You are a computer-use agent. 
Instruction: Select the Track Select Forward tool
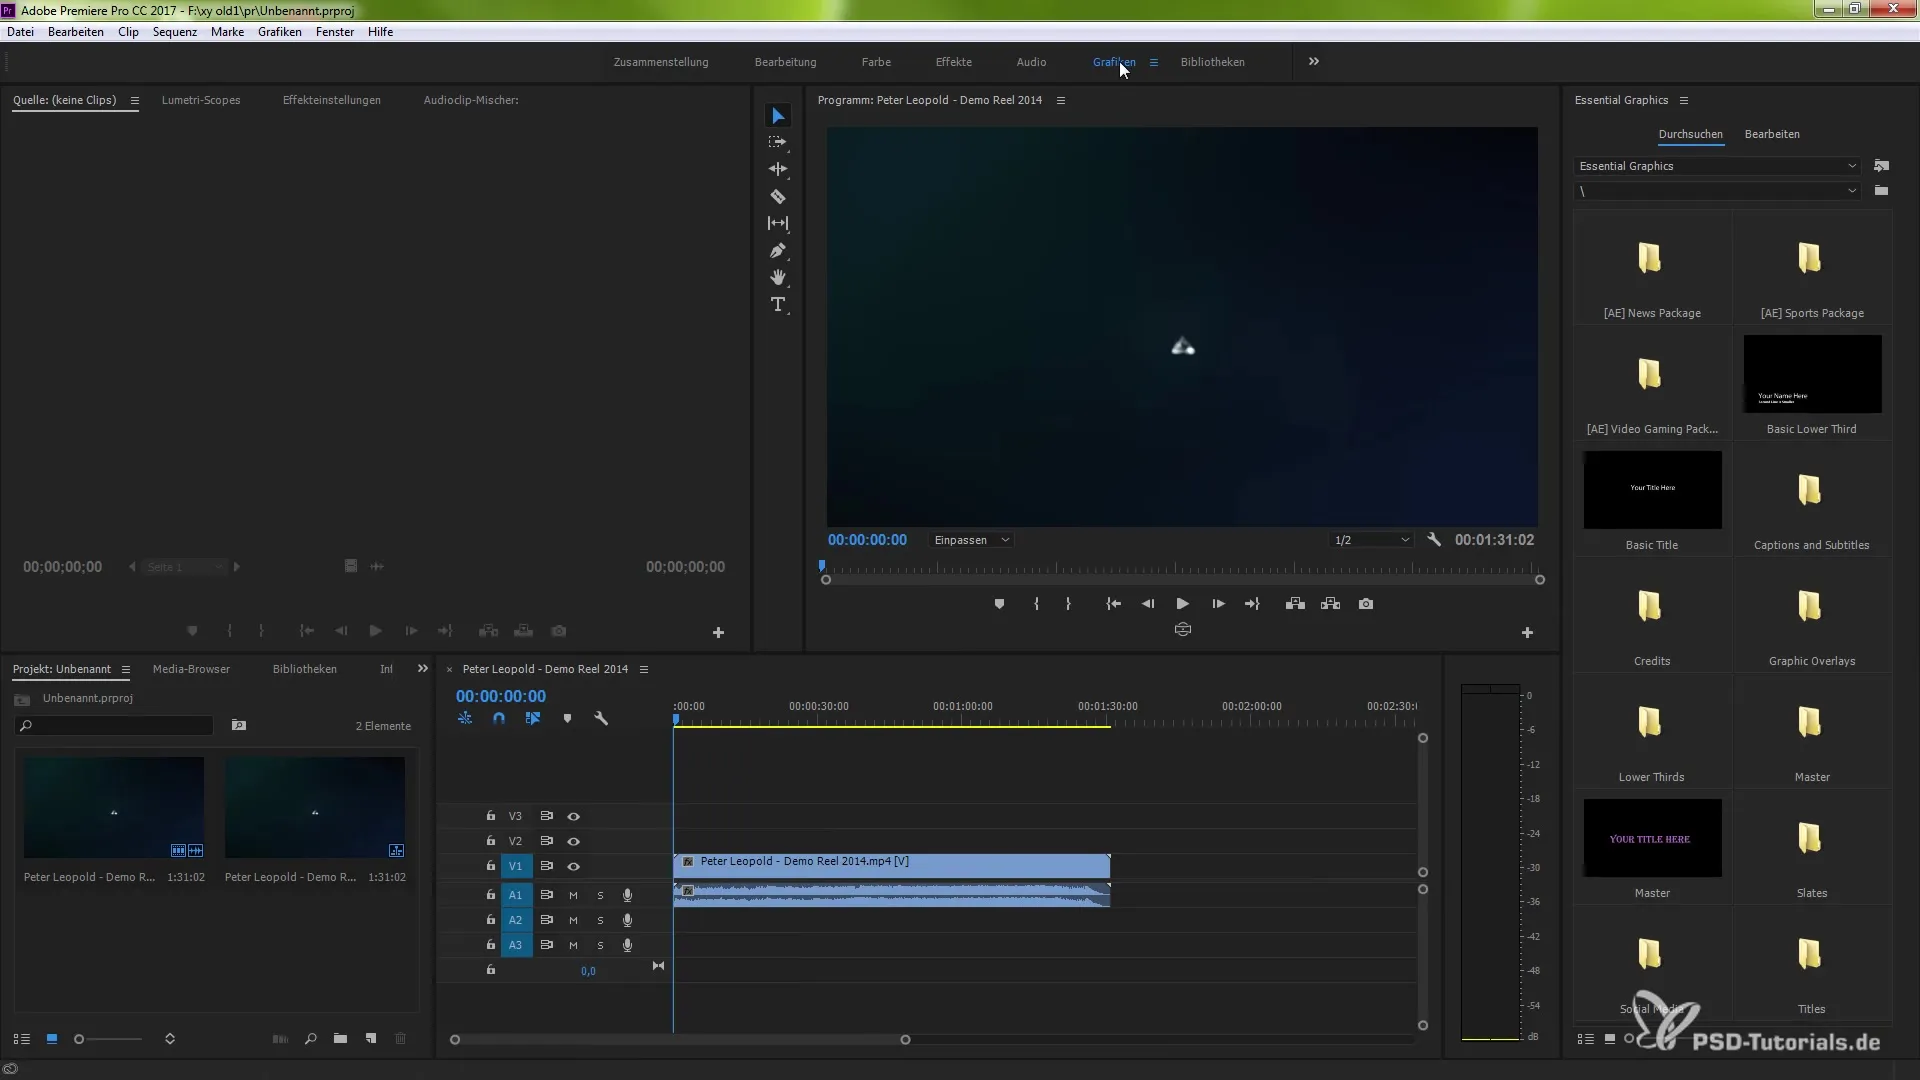778,143
